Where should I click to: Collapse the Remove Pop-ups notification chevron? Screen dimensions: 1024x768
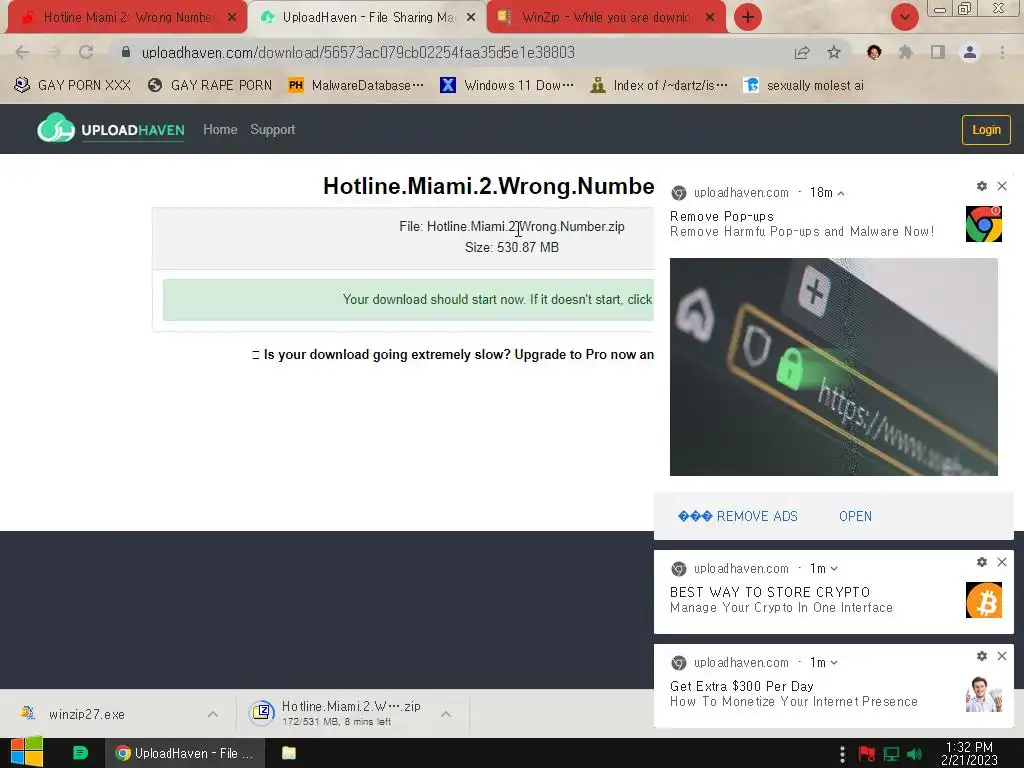click(841, 193)
